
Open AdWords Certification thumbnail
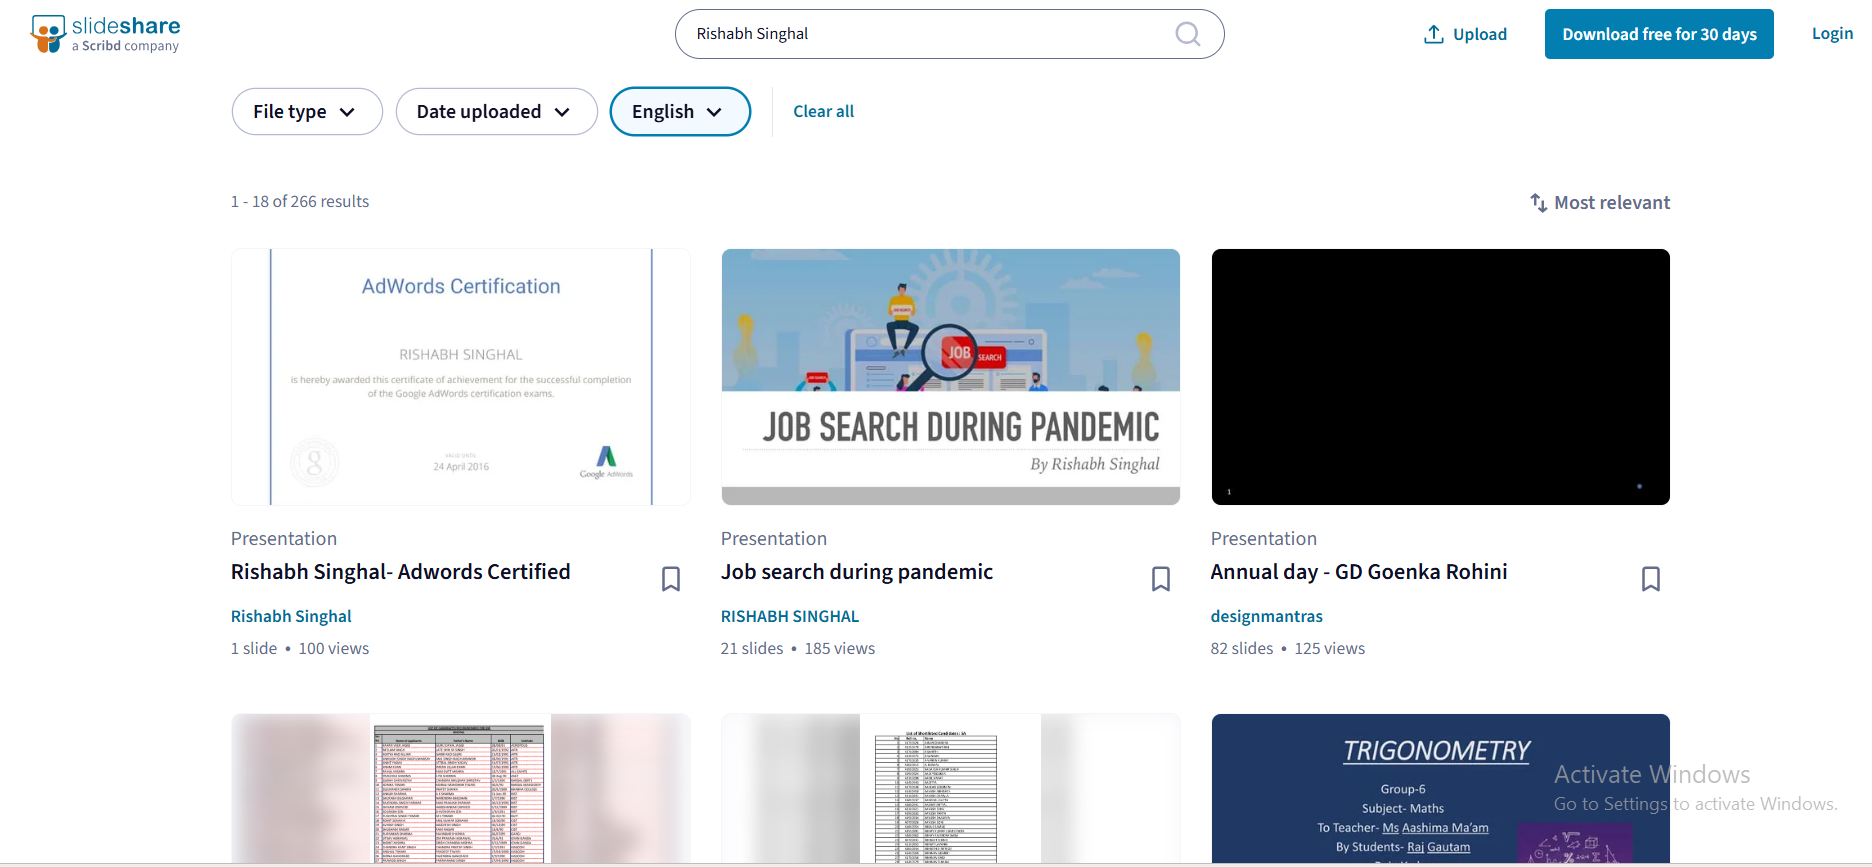(461, 377)
